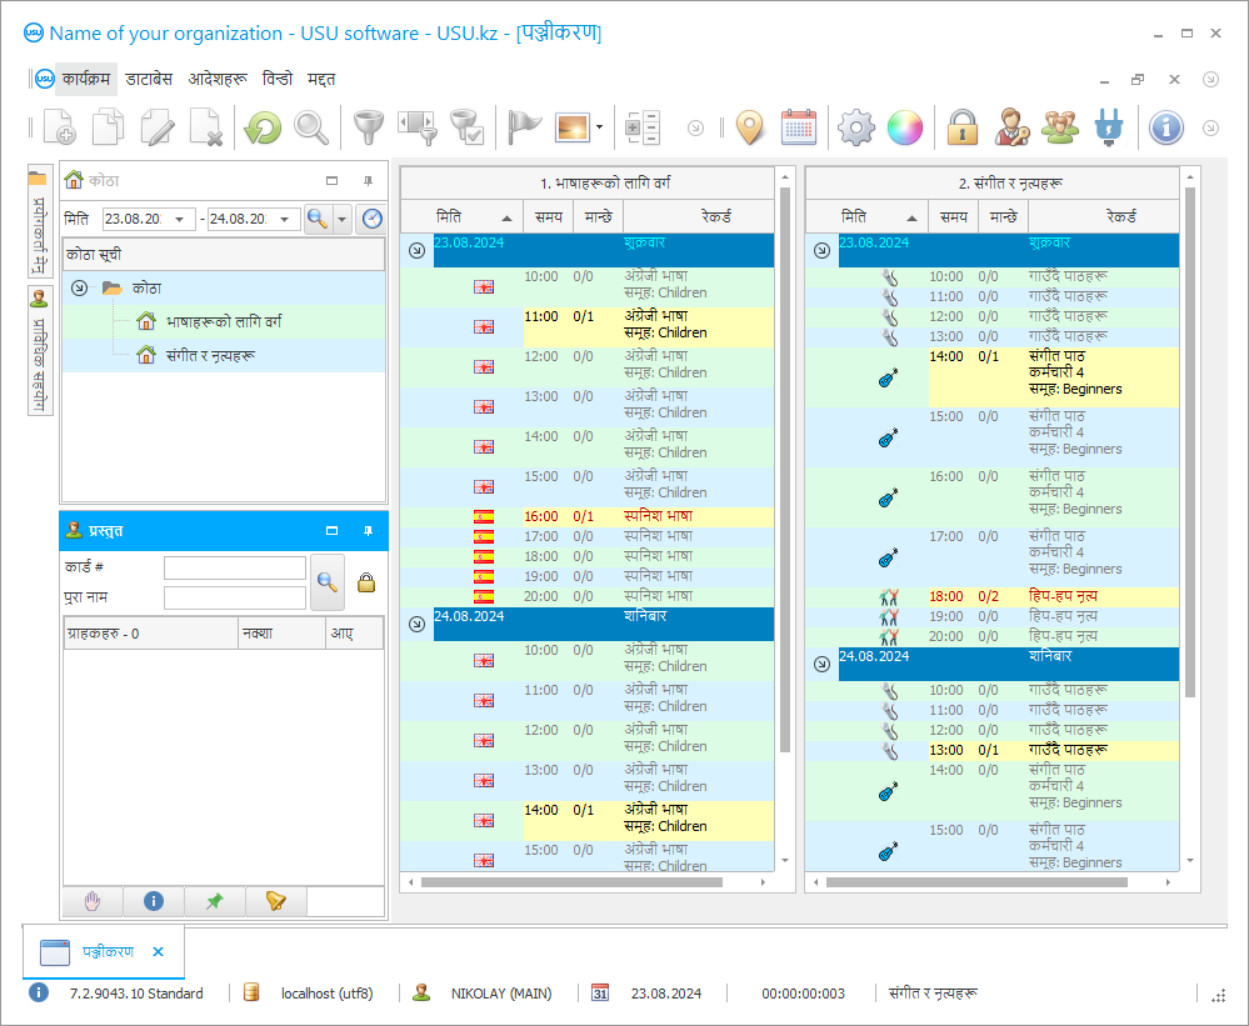Open the कार्यक्रम menu
This screenshot has height=1026, width=1249.
click(86, 79)
